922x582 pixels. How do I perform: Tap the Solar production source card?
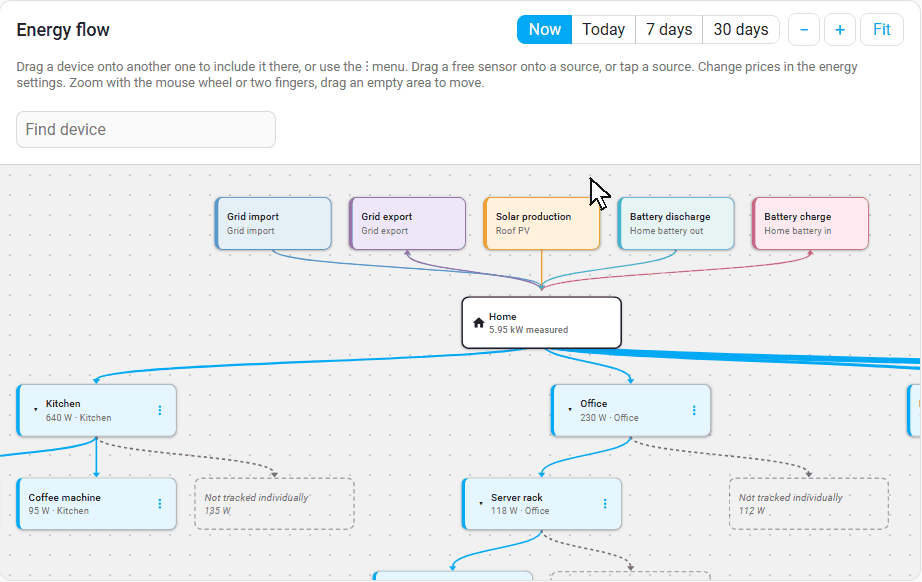click(x=542, y=223)
